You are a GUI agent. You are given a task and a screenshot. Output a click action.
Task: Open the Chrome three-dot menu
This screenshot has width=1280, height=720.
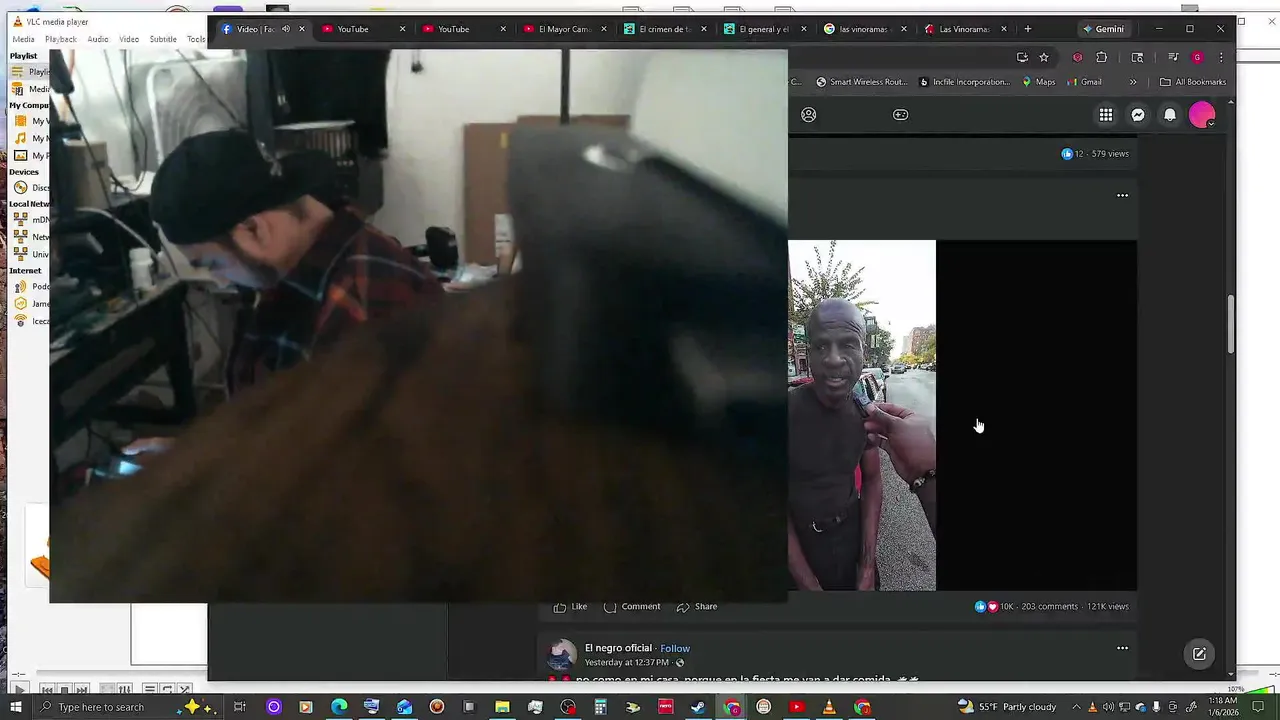(x=1221, y=57)
